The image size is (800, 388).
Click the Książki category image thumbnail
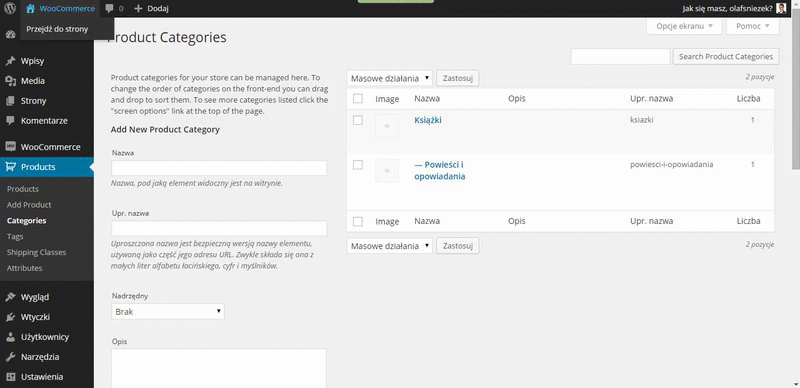tap(387, 126)
